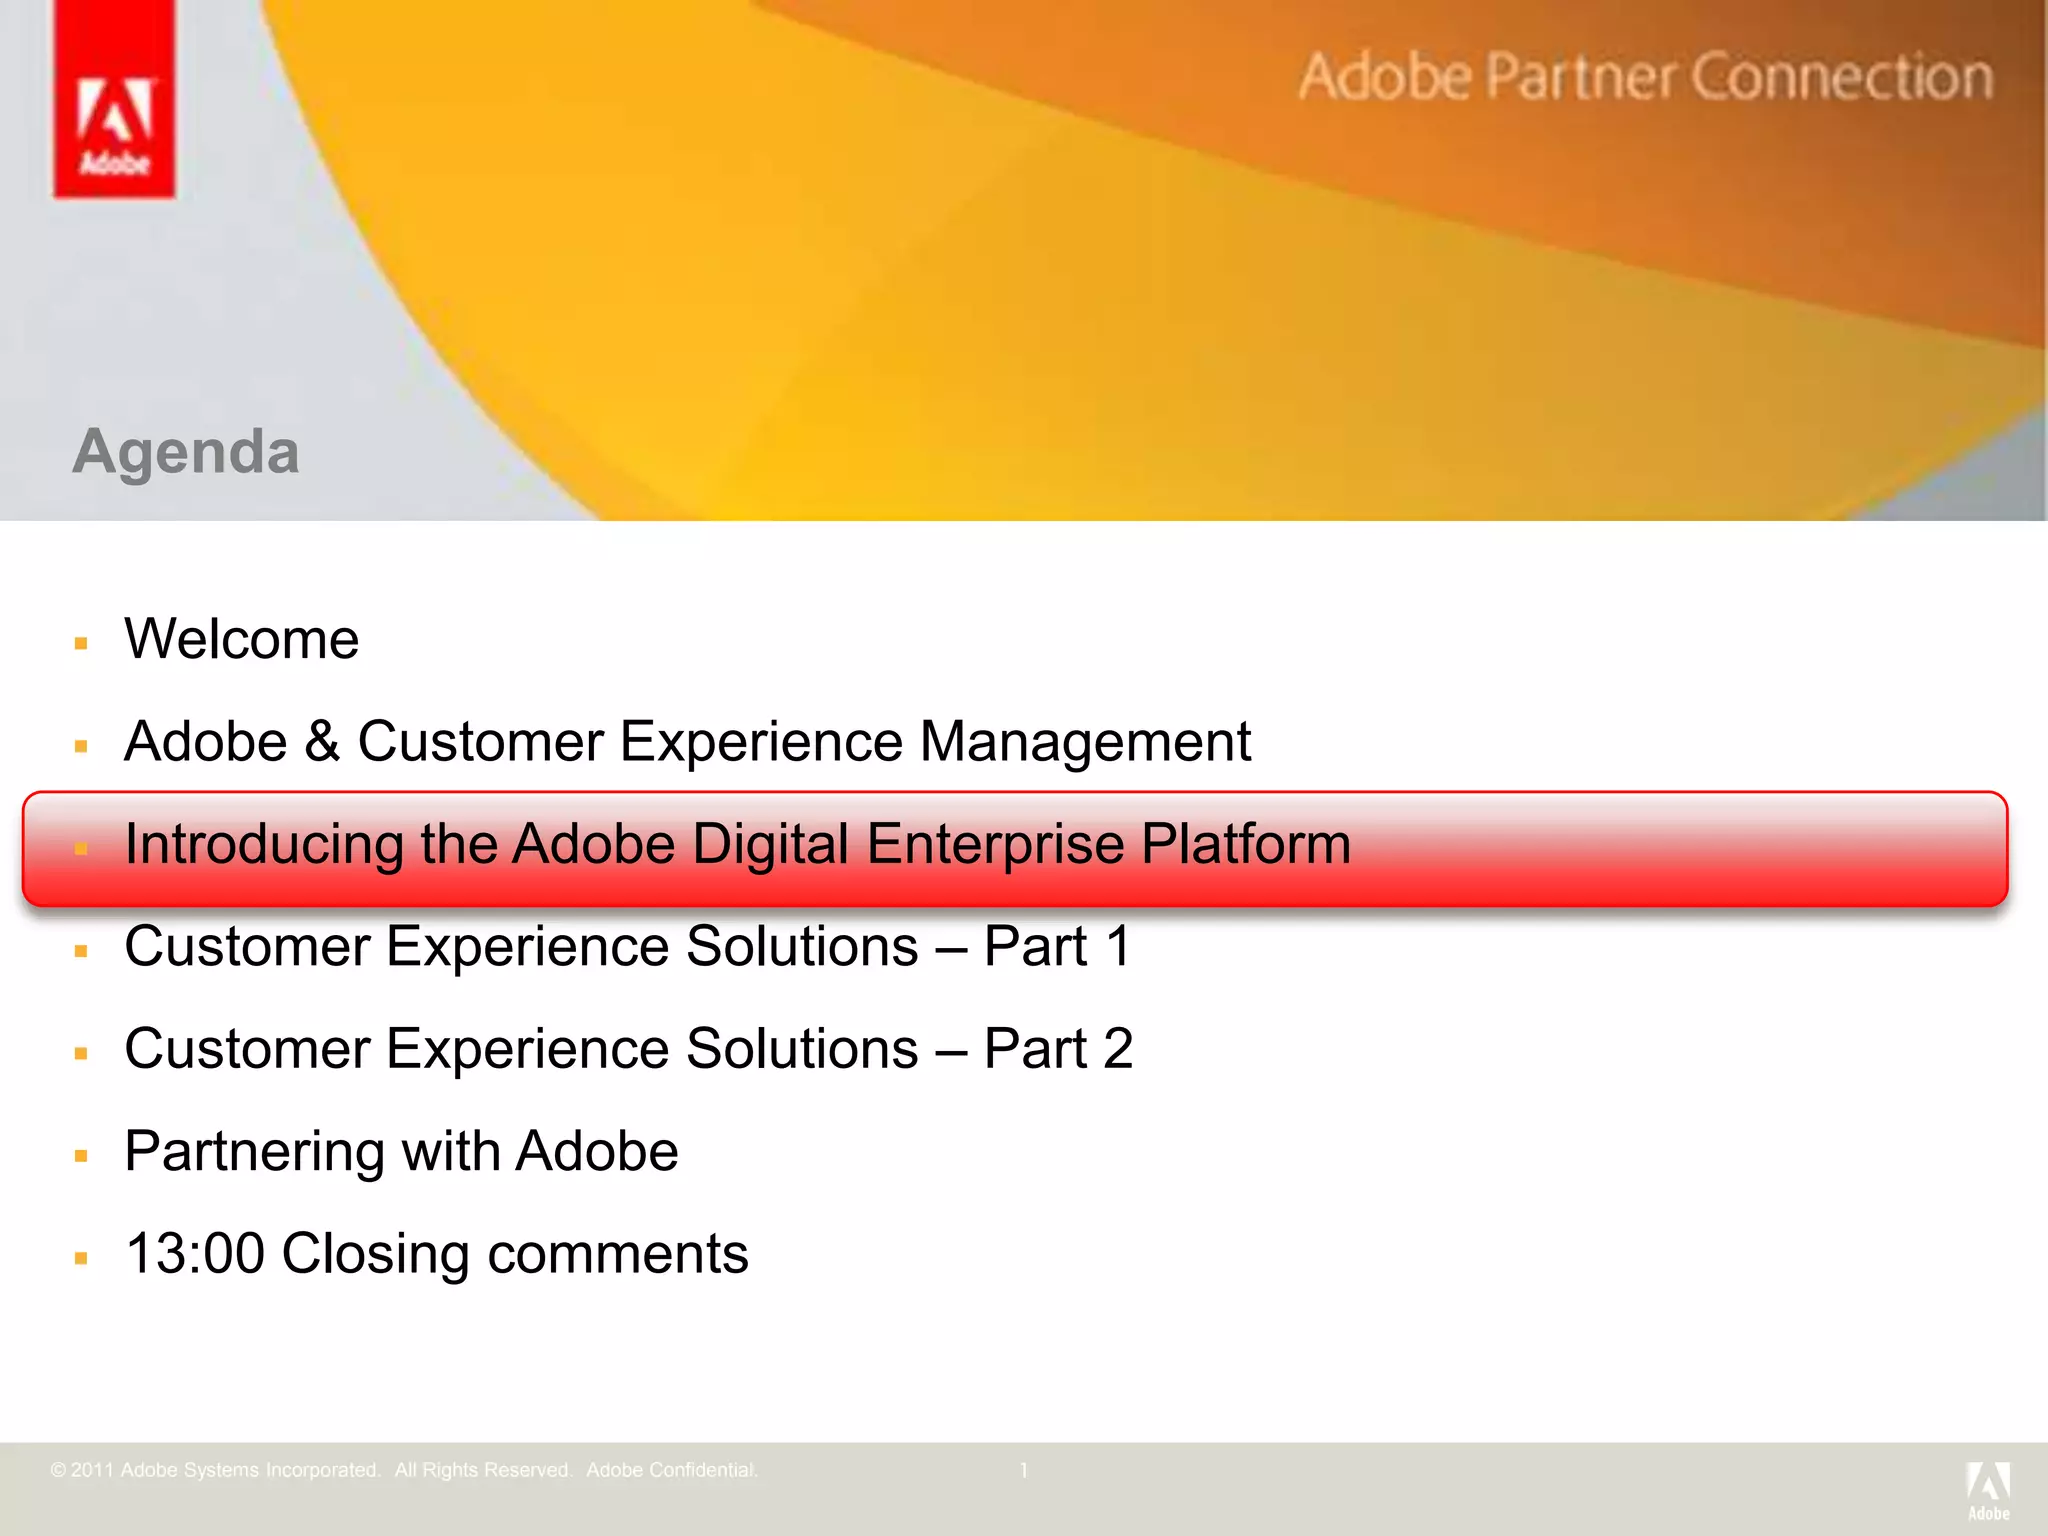Click the bullet beside 13:00 Closing comments
This screenshot has height=1536, width=2048.
(x=82, y=1258)
